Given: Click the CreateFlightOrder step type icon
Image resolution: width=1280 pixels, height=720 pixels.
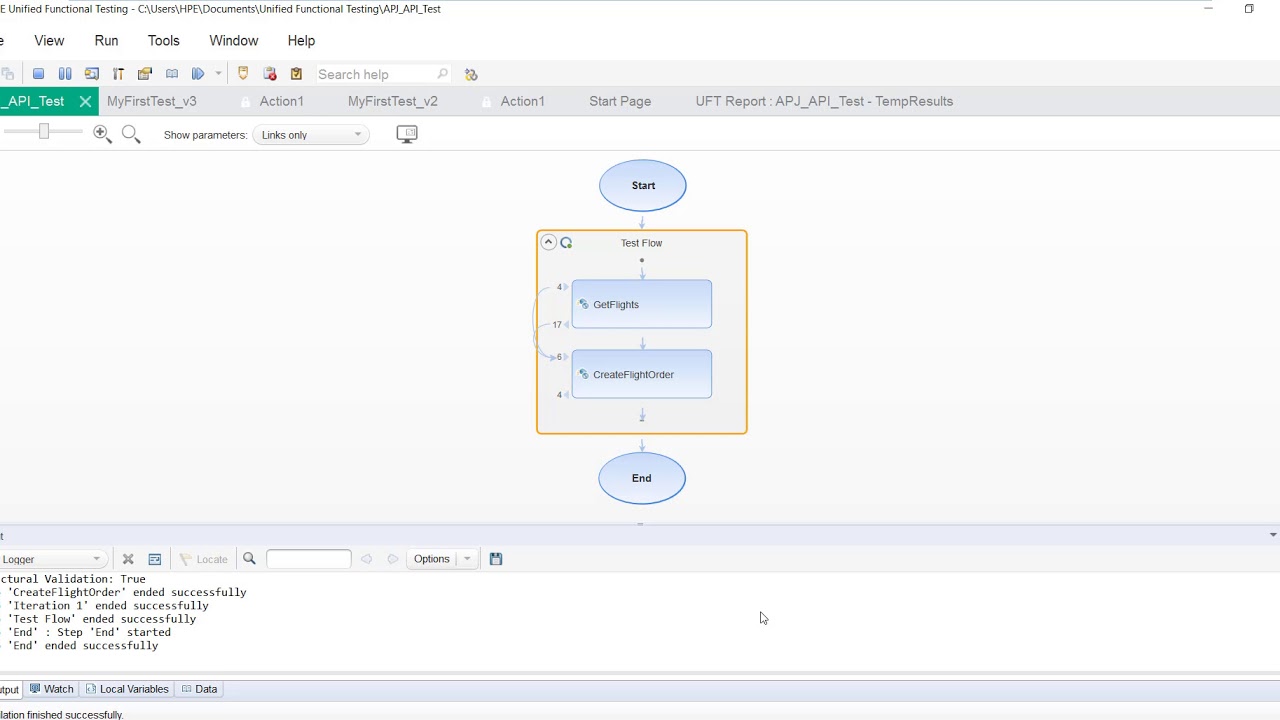Looking at the screenshot, I should click(584, 374).
